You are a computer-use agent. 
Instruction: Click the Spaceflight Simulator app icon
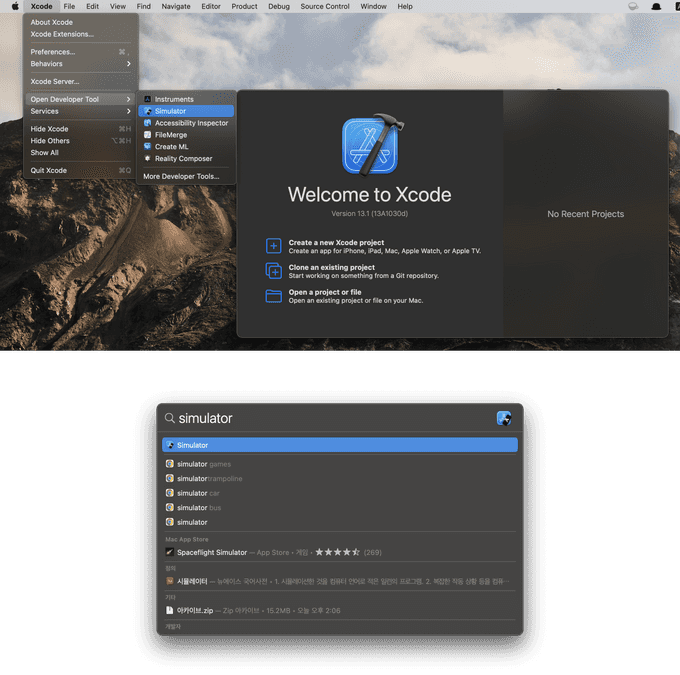[x=170, y=552]
